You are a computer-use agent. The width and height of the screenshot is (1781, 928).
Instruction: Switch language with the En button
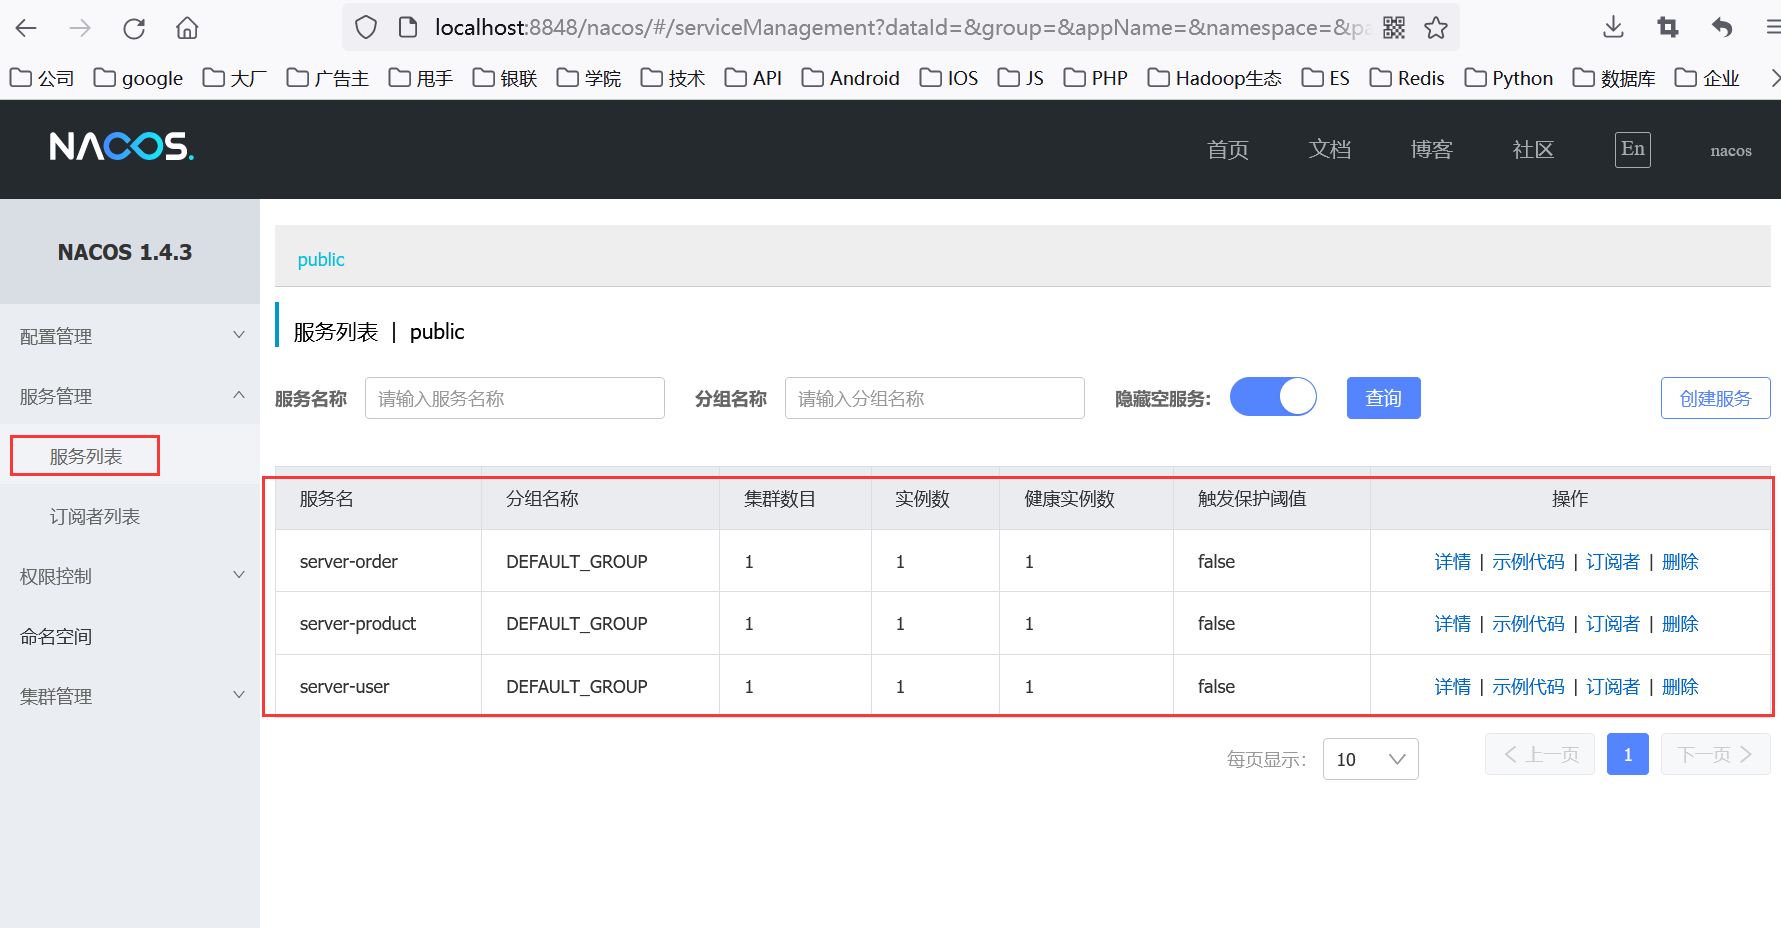pyautogui.click(x=1632, y=150)
